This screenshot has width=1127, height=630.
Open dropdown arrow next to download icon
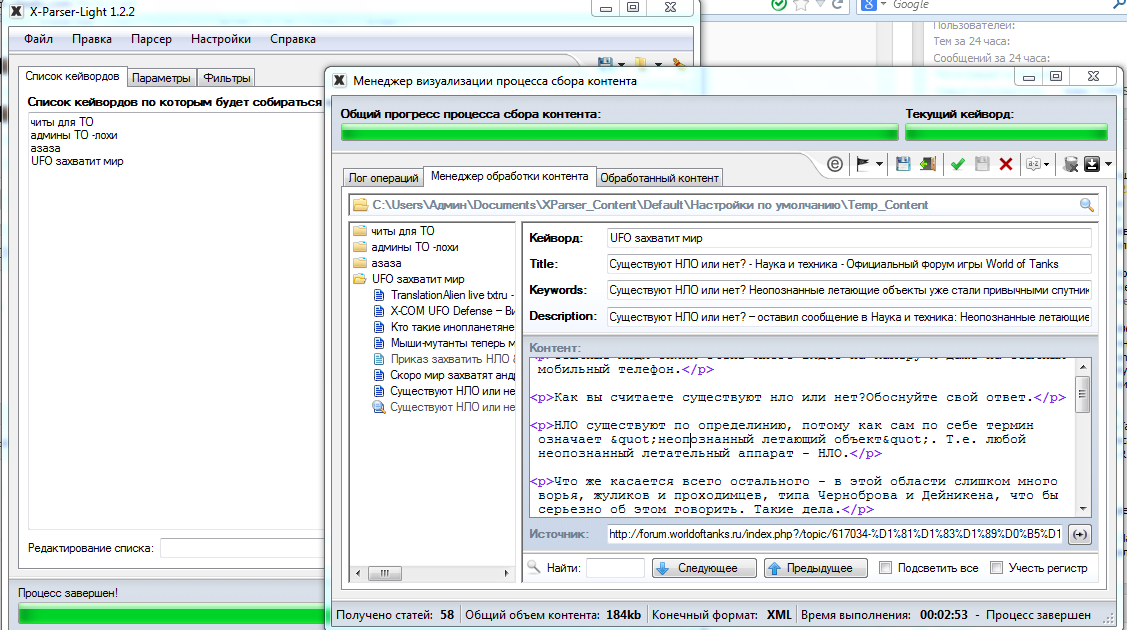pos(1108,164)
